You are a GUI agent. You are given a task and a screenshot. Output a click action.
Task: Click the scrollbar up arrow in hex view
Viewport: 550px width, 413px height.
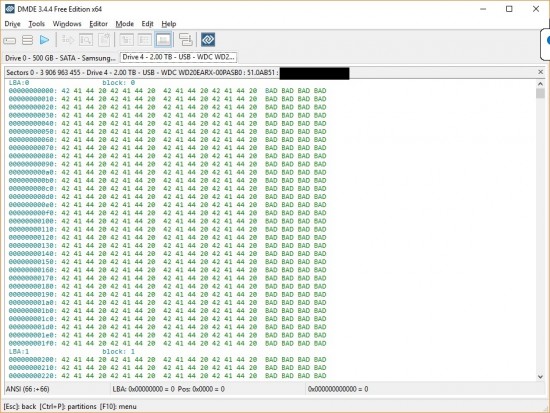pos(540,84)
